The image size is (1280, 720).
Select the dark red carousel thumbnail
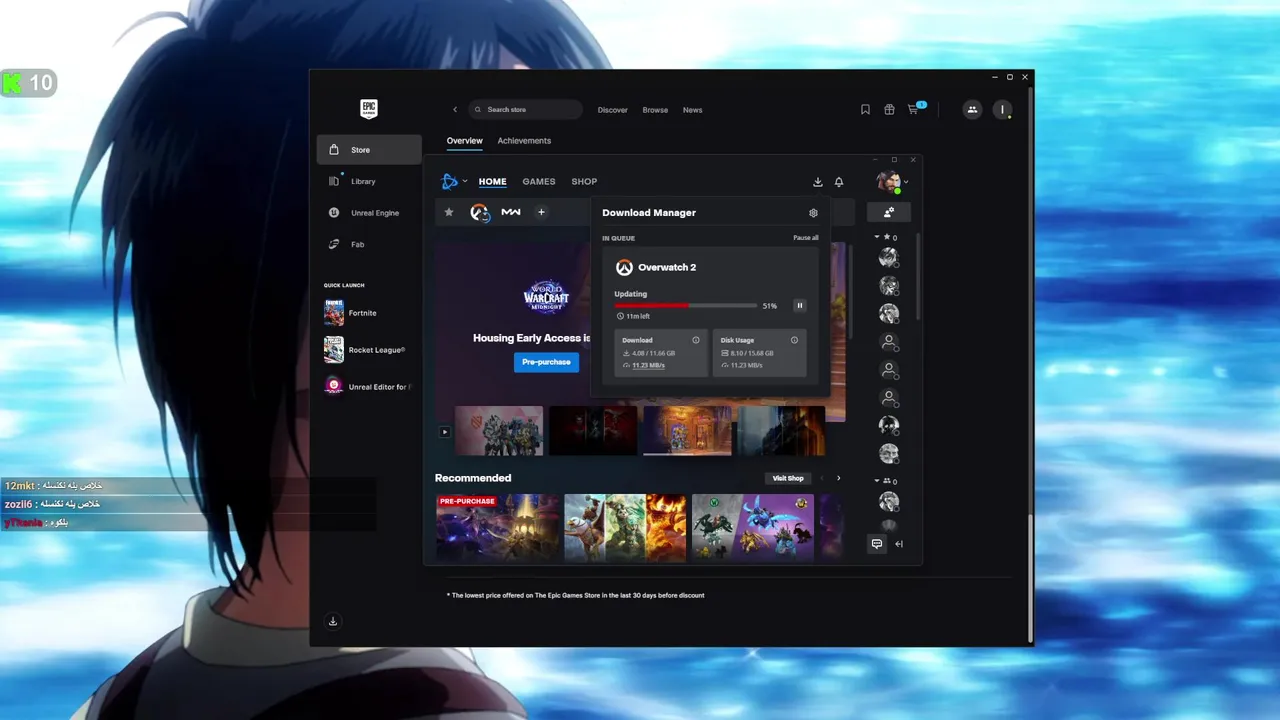[x=593, y=431]
